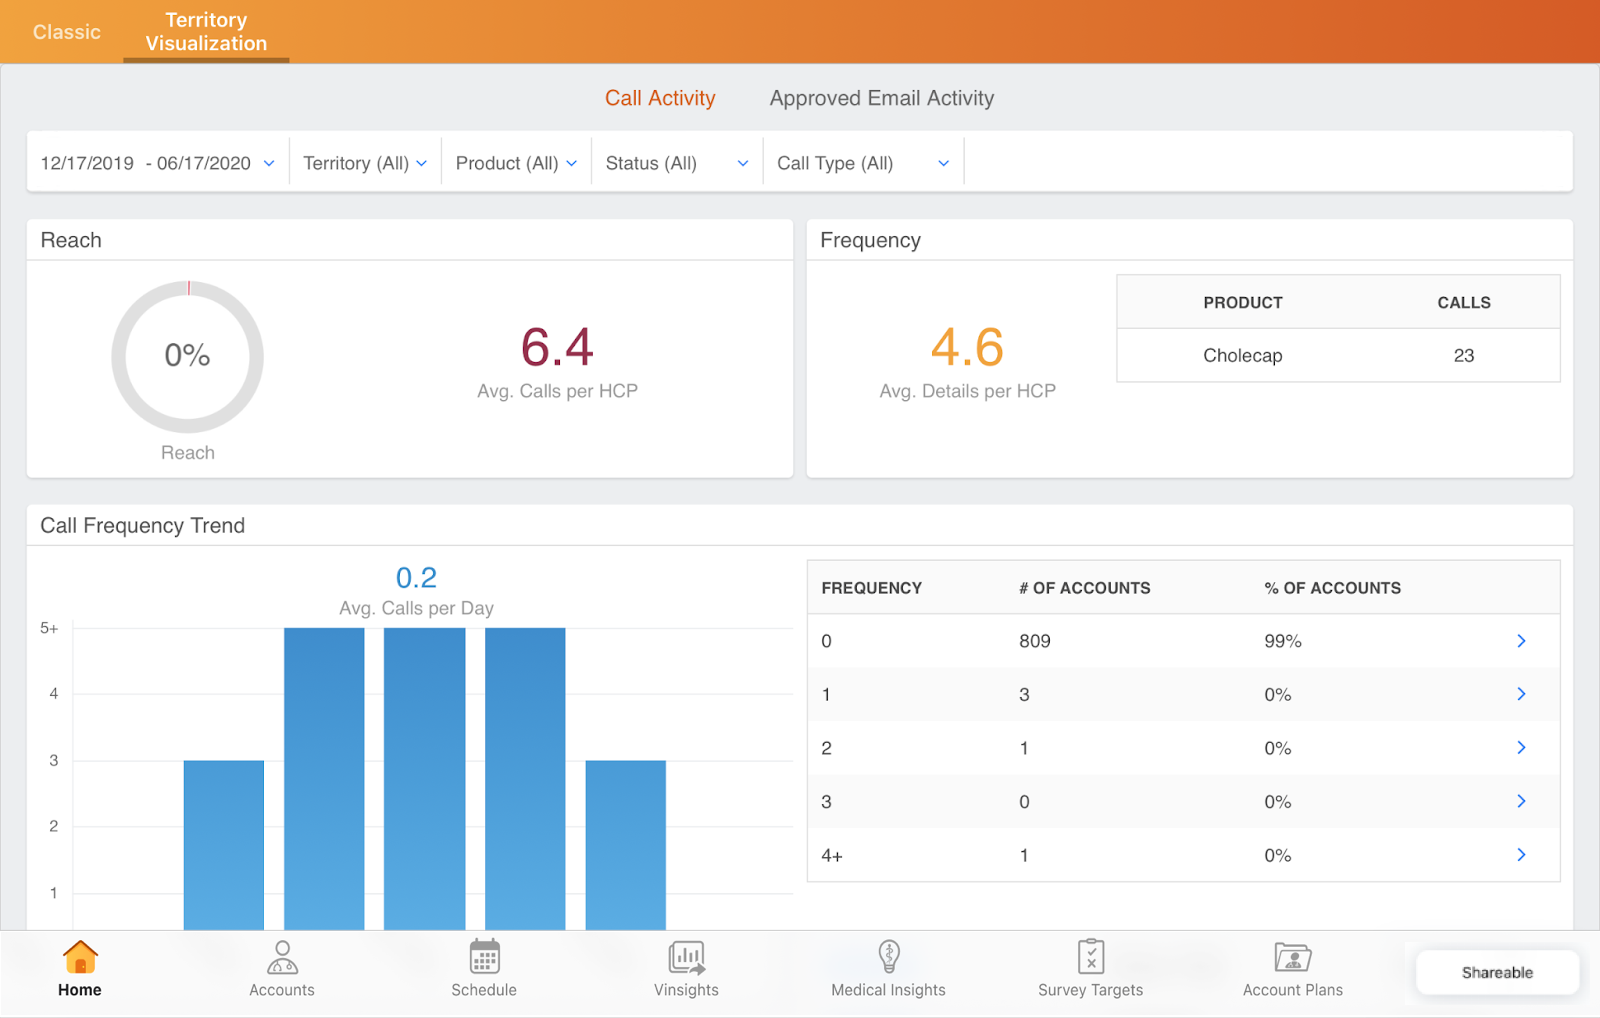The width and height of the screenshot is (1600, 1018).
Task: Expand the frequency 4+ row chevron
Action: point(1521,855)
